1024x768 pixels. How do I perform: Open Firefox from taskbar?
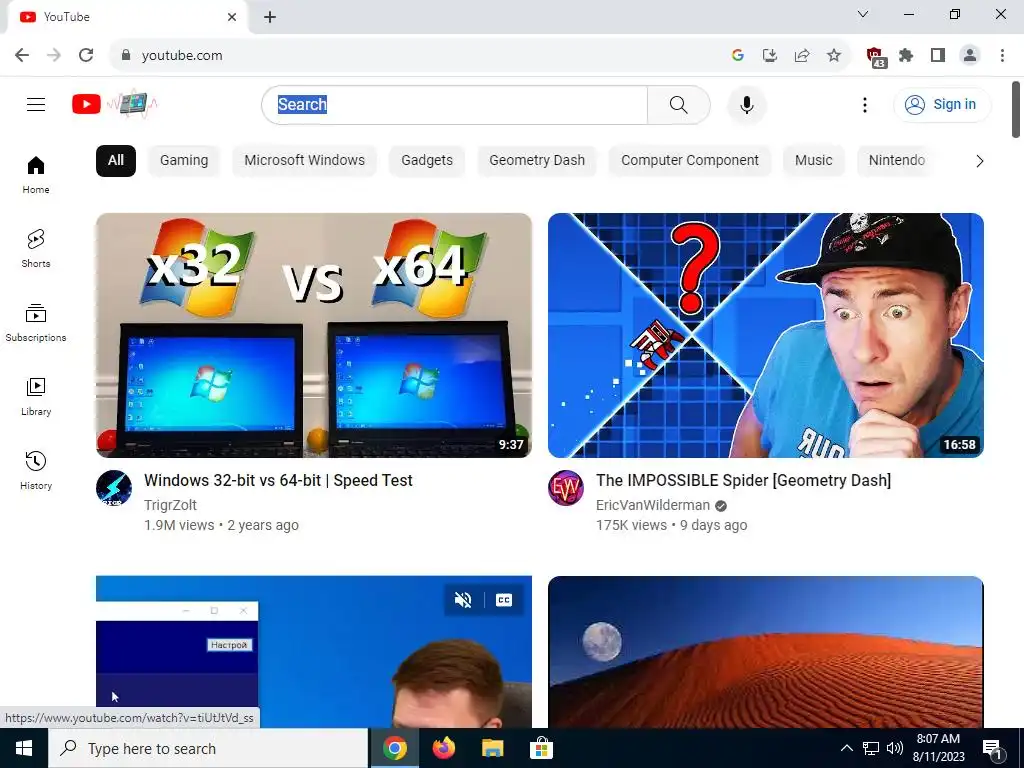[x=444, y=748]
